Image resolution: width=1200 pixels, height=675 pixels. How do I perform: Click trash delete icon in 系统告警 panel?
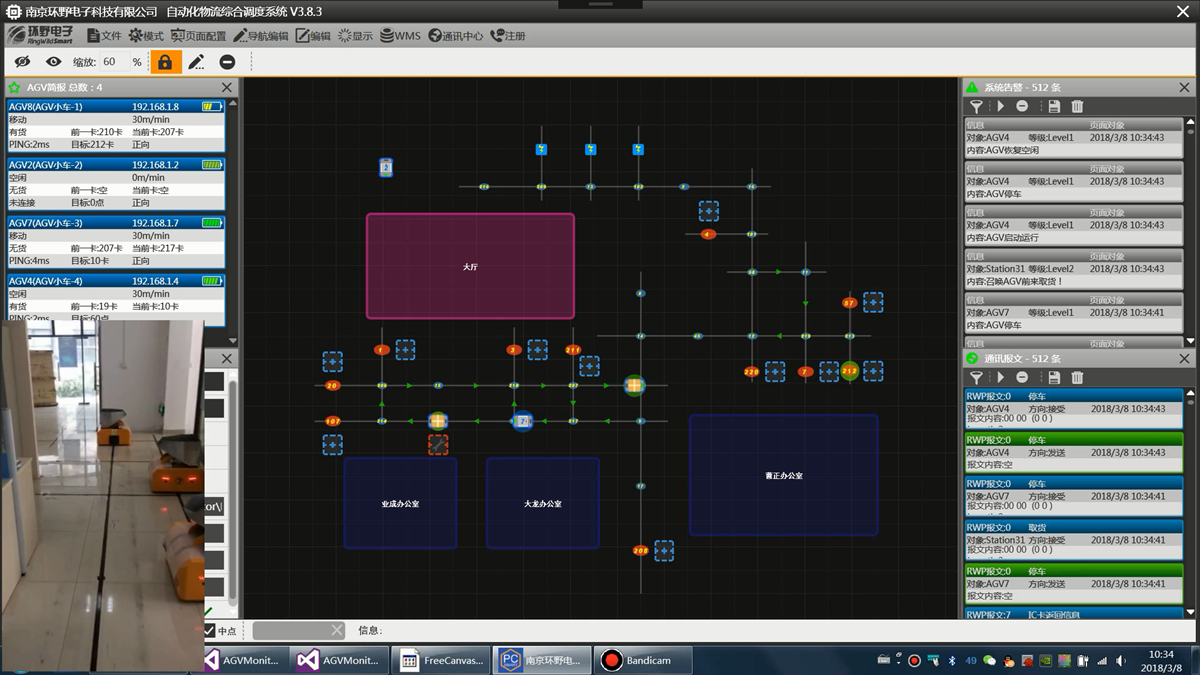pyautogui.click(x=1077, y=106)
